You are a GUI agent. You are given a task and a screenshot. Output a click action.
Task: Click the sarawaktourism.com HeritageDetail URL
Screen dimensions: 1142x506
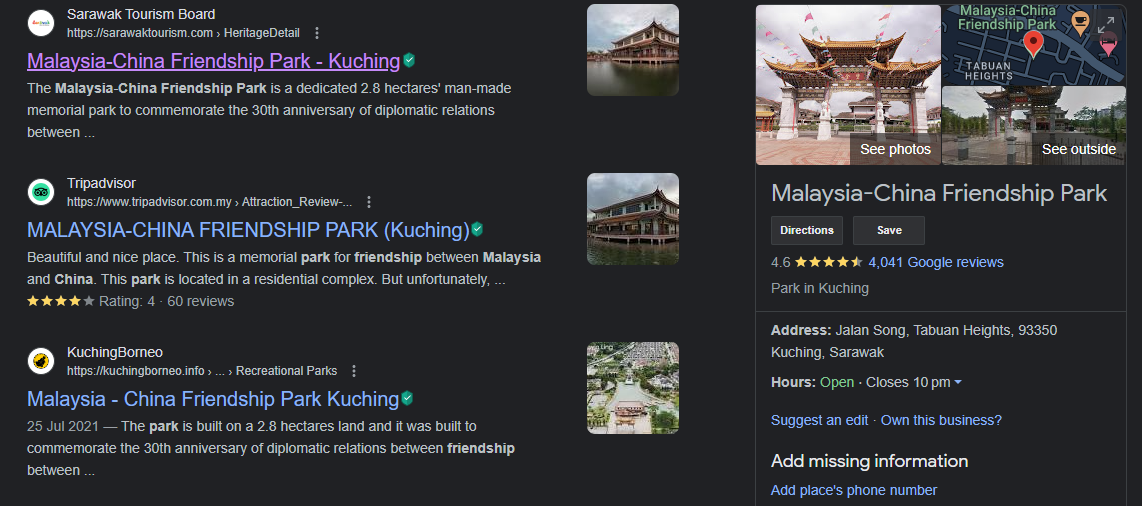pyautogui.click(x=184, y=33)
